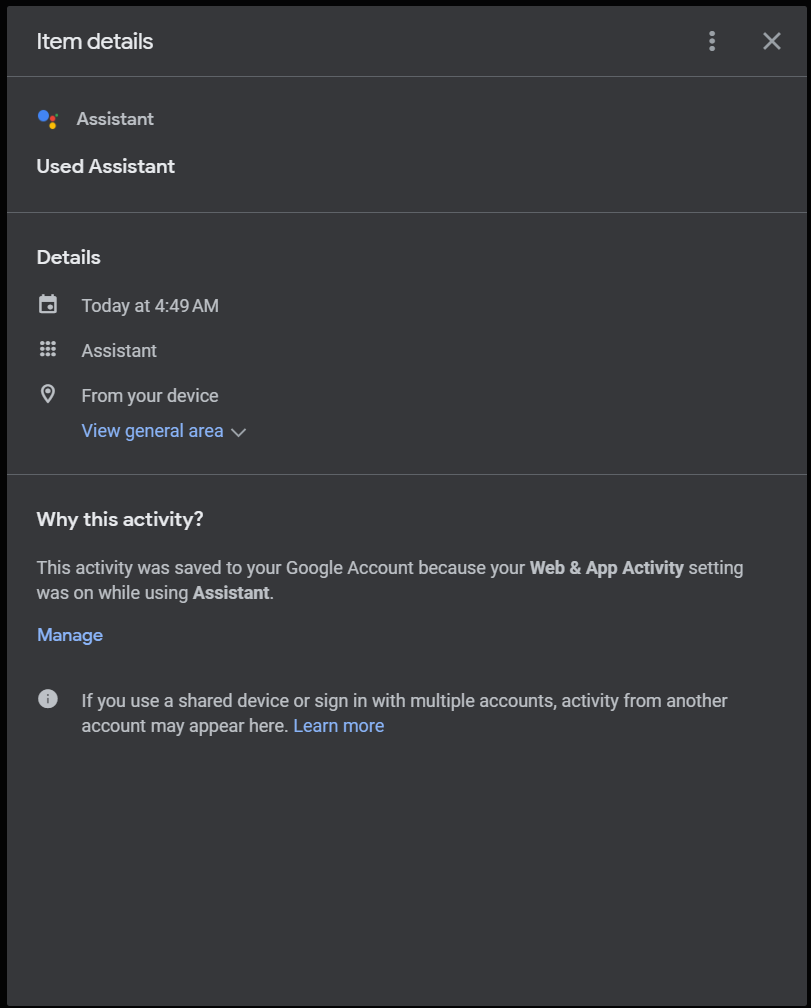Screen dimensions: 811x1008
Task: Click the location pin icon
Action: (x=48, y=395)
